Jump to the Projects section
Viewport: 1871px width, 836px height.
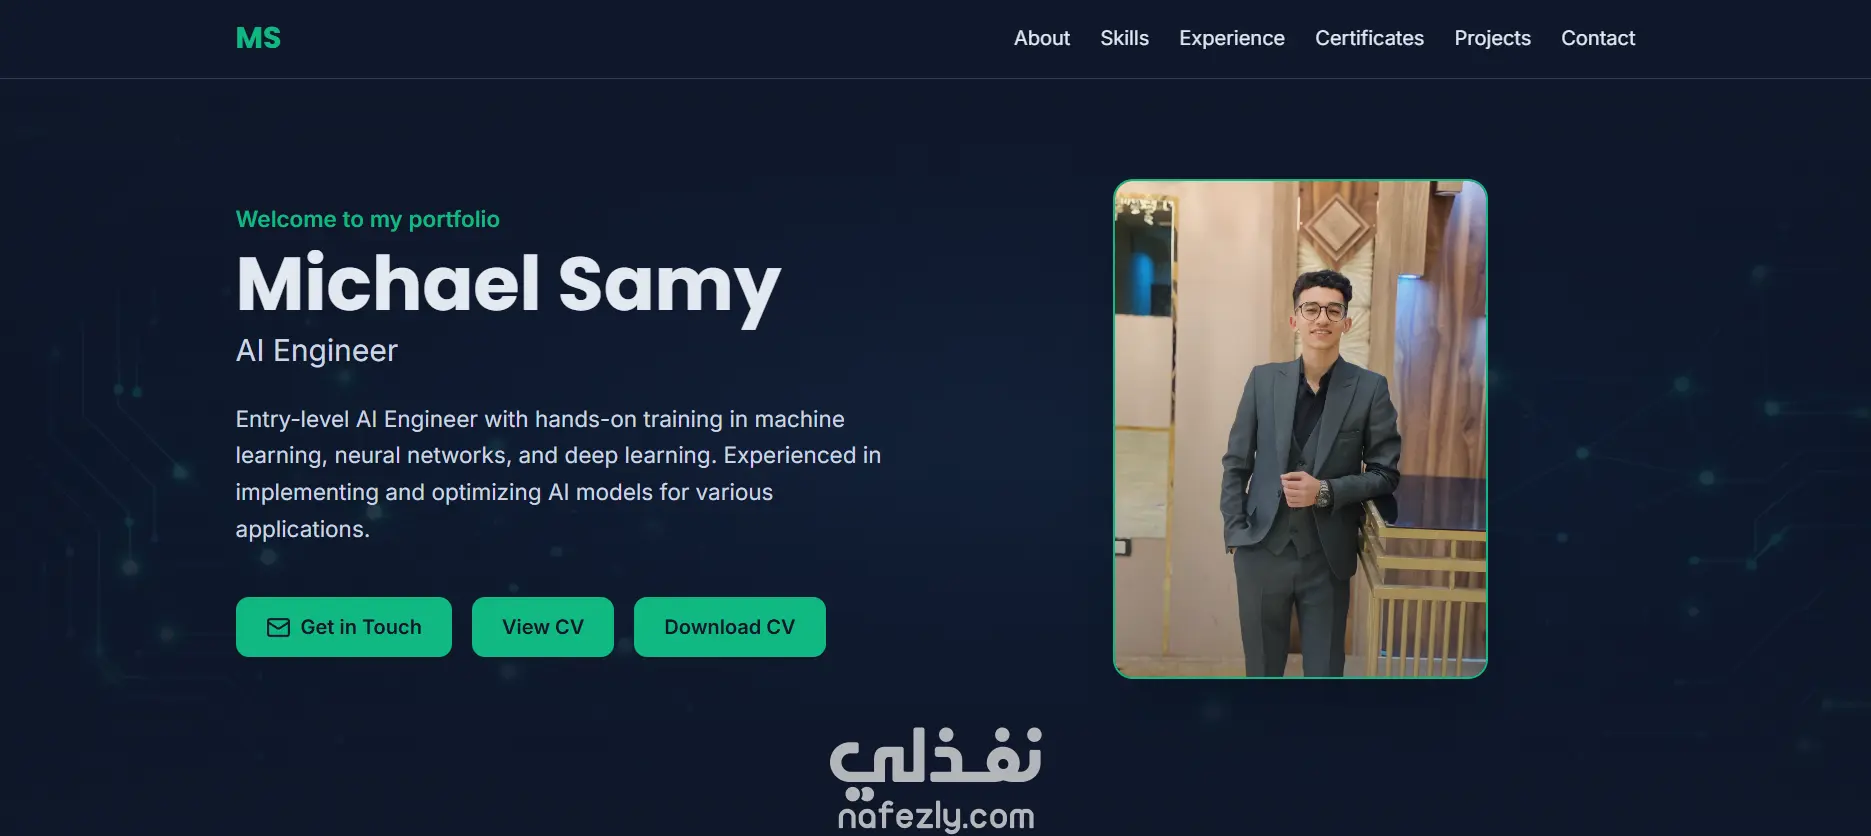click(x=1492, y=38)
